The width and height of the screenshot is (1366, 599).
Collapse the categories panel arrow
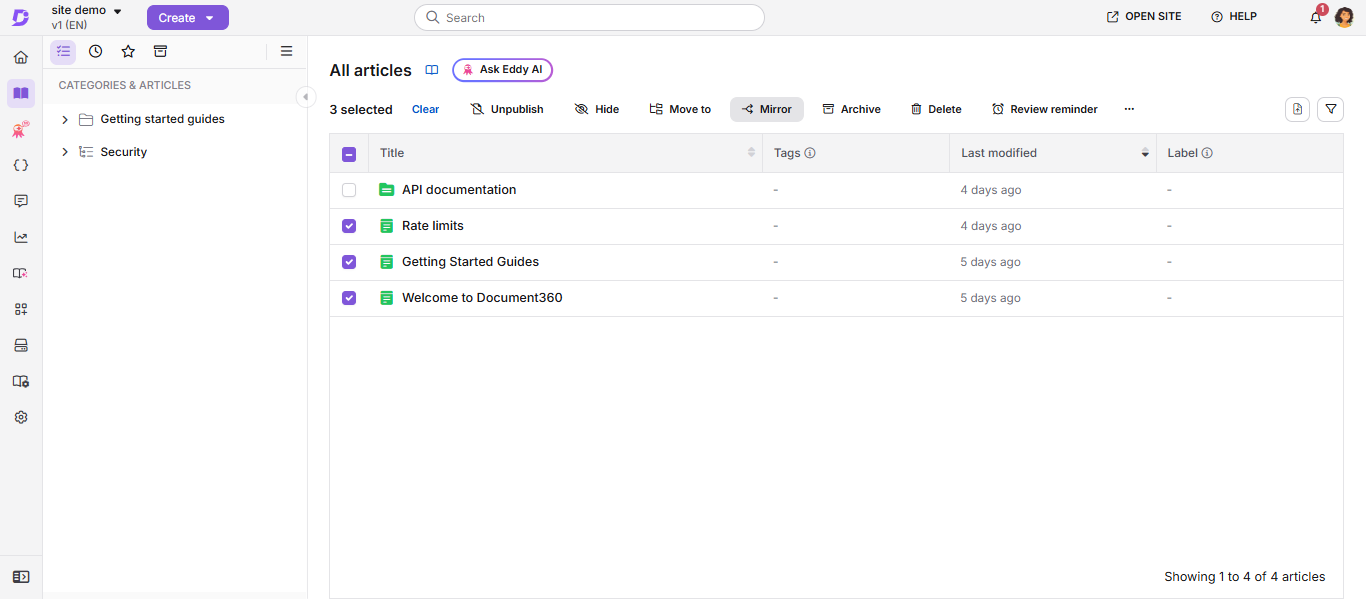[305, 96]
